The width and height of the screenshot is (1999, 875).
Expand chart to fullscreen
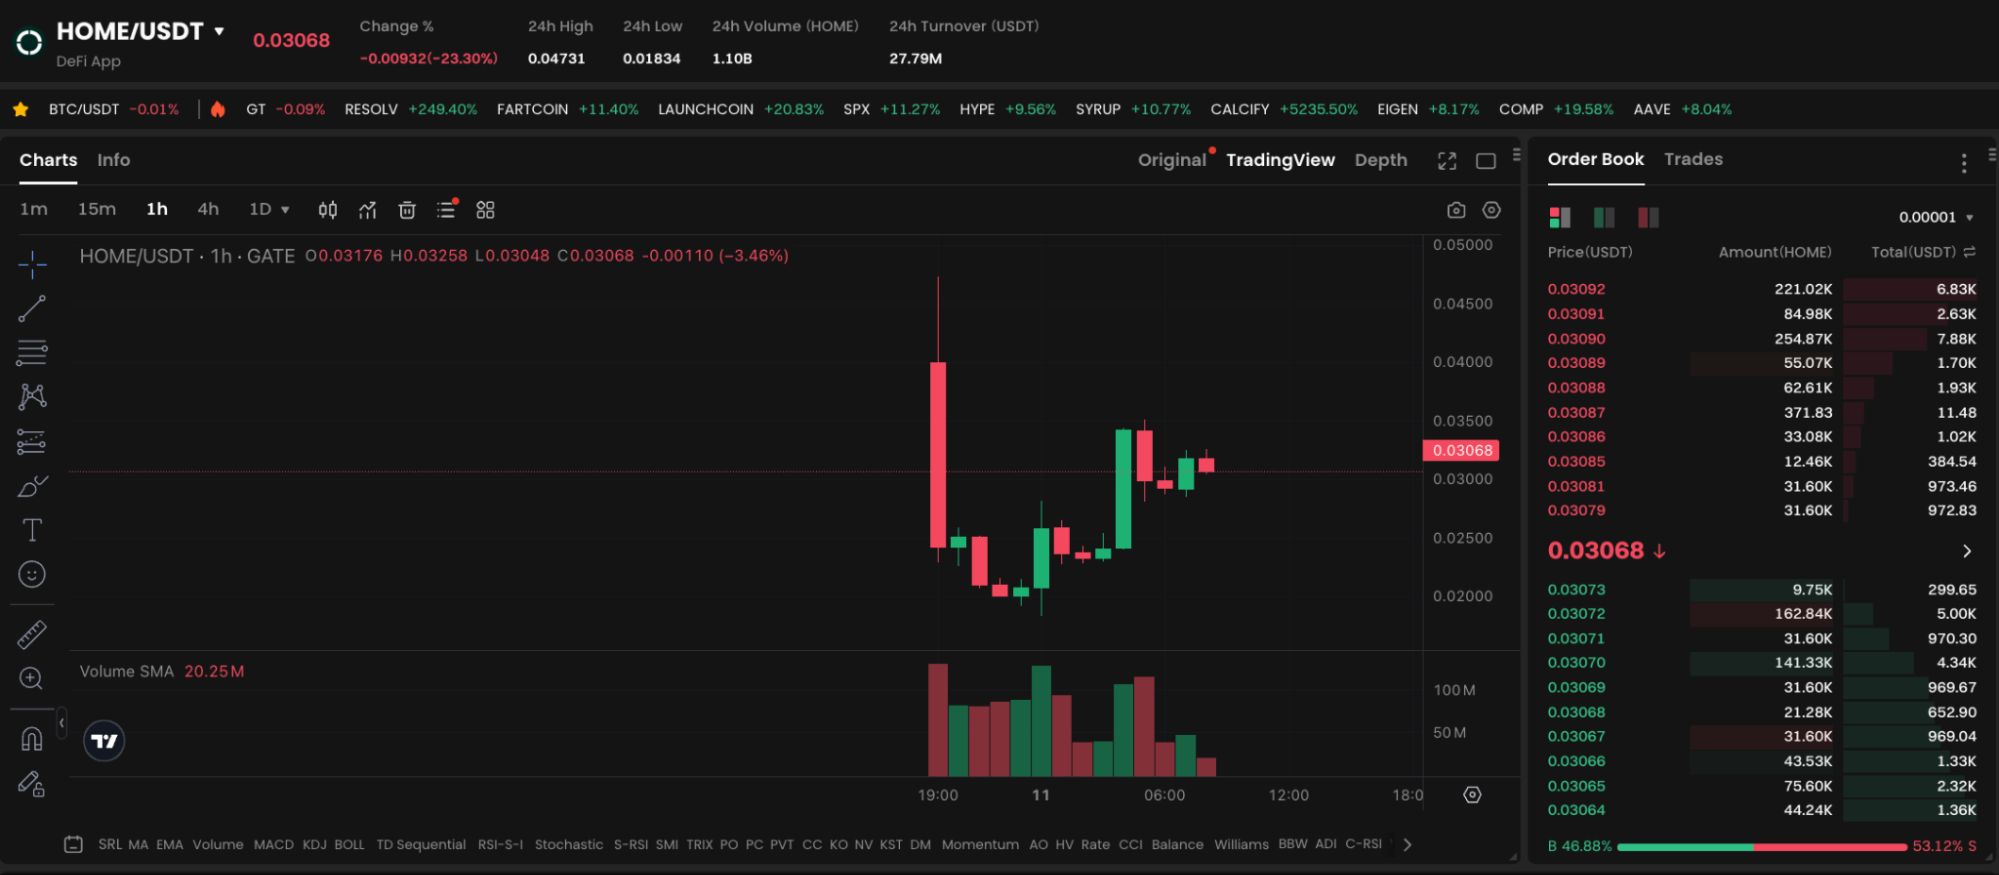pos(1447,161)
